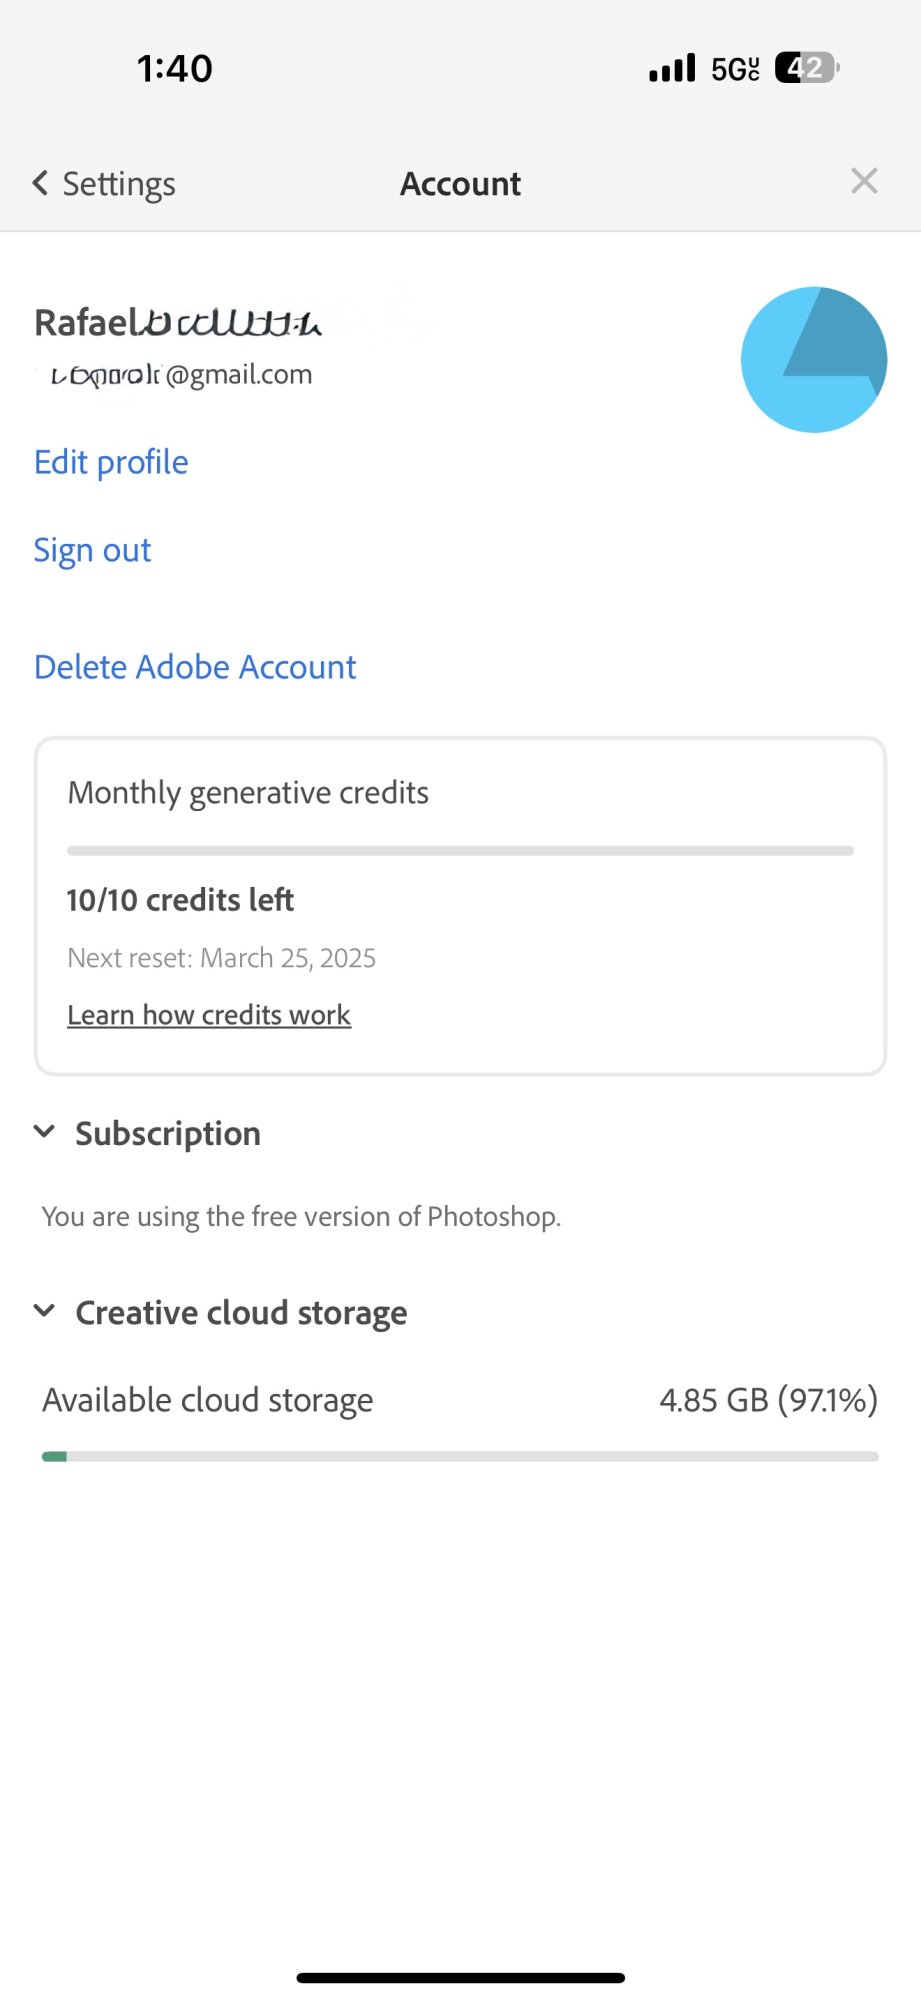Tap the clock showing 1:40
The image size is (921, 2000).
coord(175,69)
